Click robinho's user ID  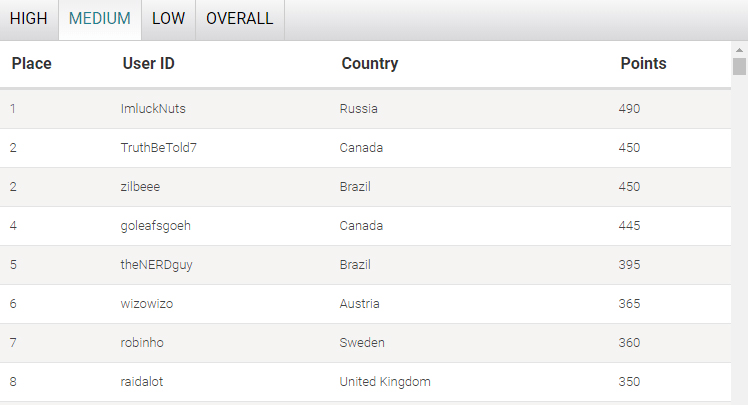pos(142,343)
